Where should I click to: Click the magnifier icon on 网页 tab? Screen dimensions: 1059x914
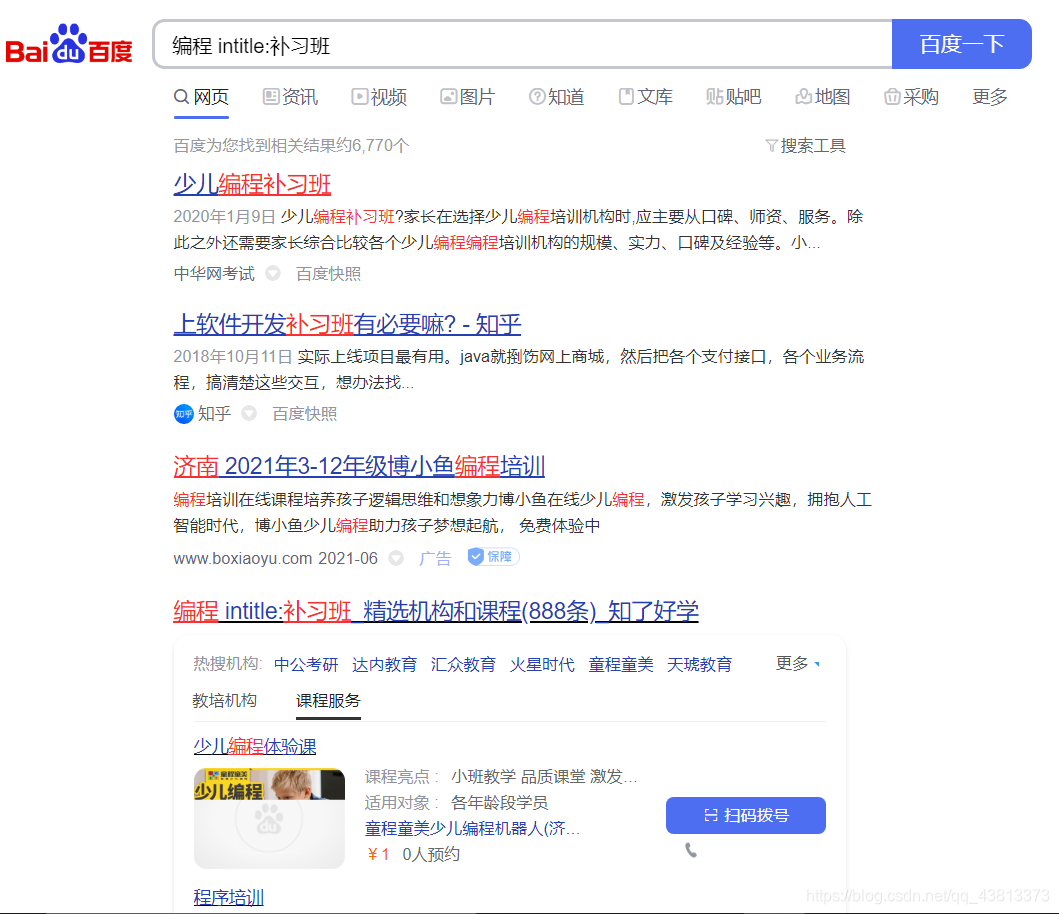181,97
